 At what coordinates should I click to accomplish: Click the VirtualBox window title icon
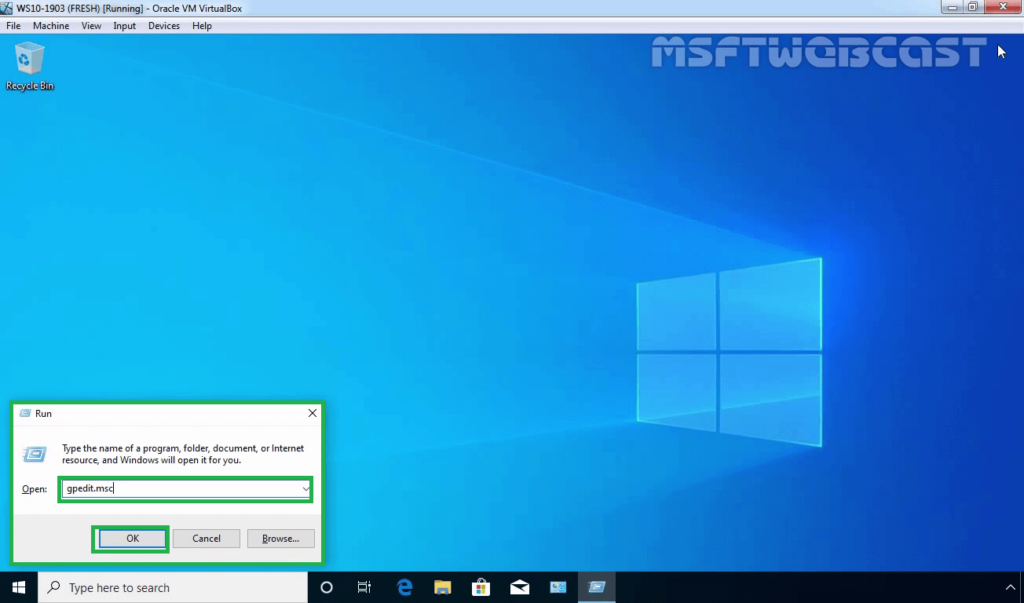(7, 8)
